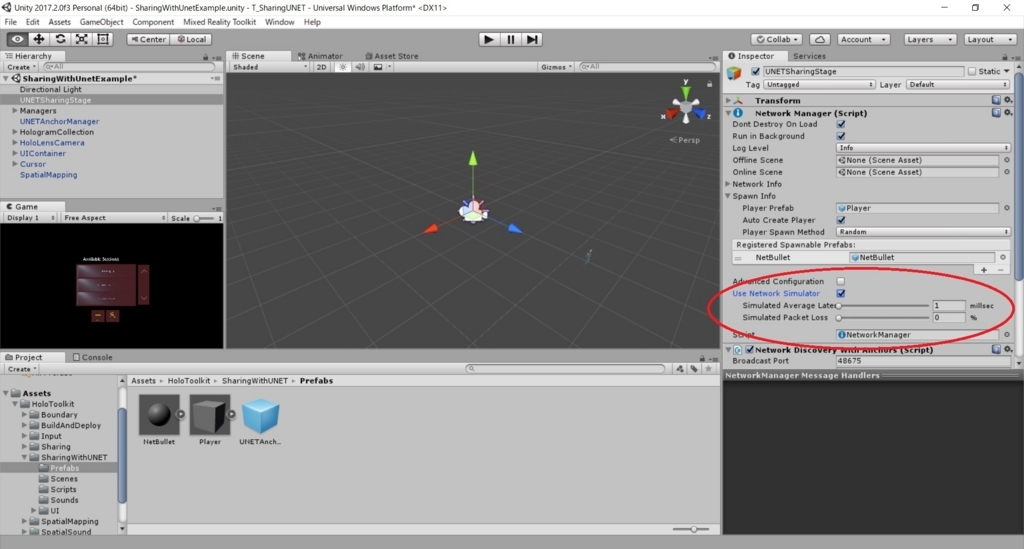Click the Collab button
The image size is (1024, 549).
click(776, 39)
